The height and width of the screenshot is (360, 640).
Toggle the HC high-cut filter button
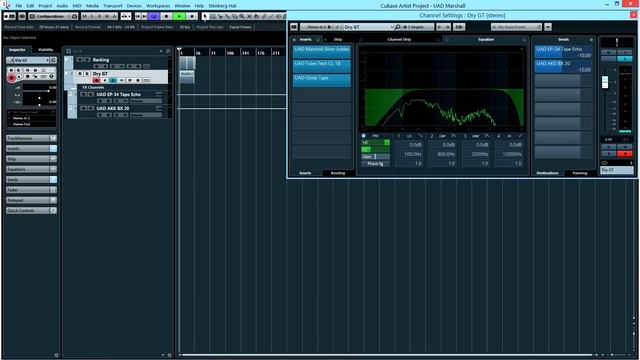pos(375,142)
